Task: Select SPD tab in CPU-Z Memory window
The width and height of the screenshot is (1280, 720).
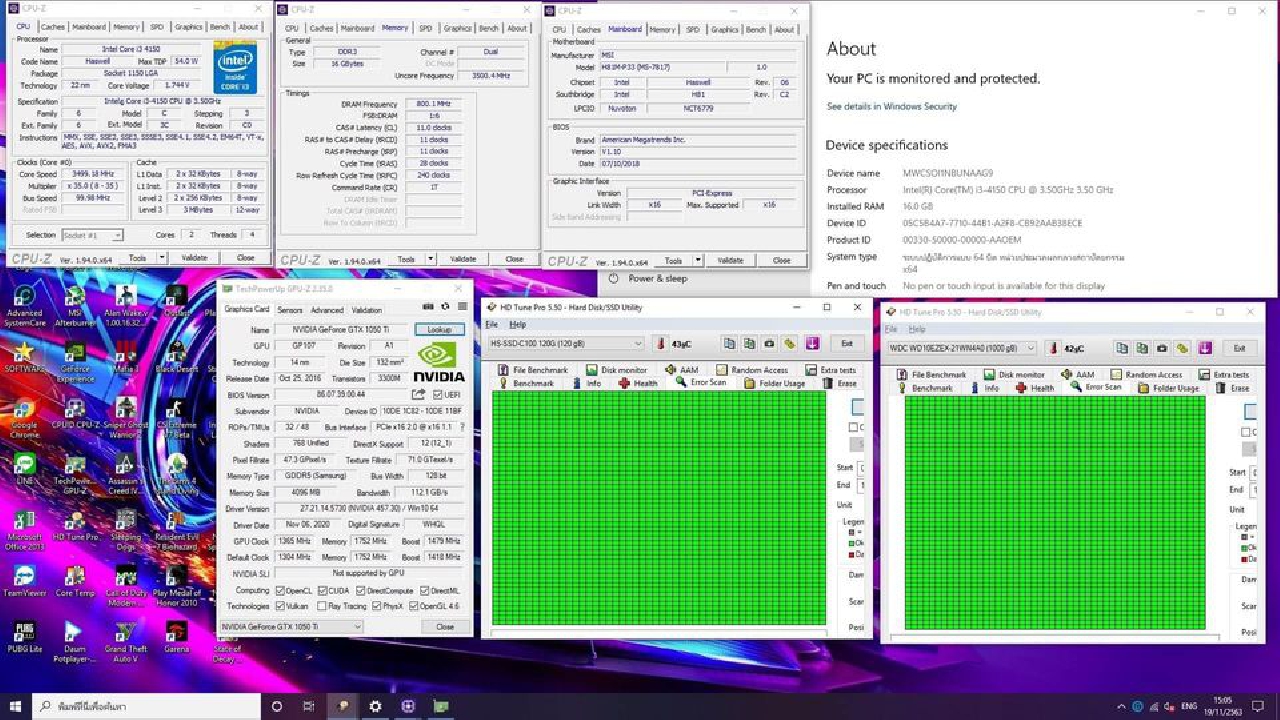Action: pyautogui.click(x=426, y=28)
